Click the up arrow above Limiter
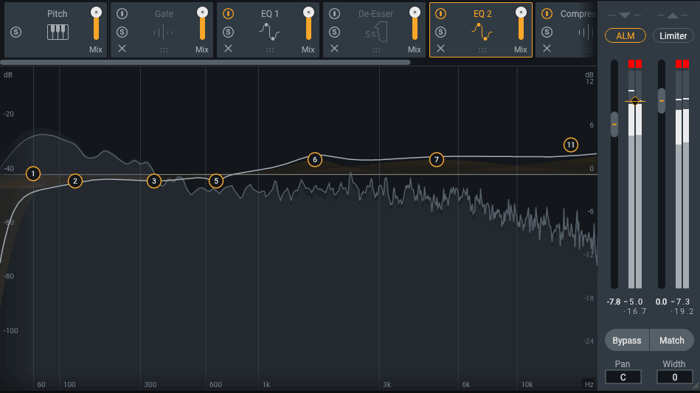Image resolution: width=700 pixels, height=393 pixels. click(x=672, y=15)
